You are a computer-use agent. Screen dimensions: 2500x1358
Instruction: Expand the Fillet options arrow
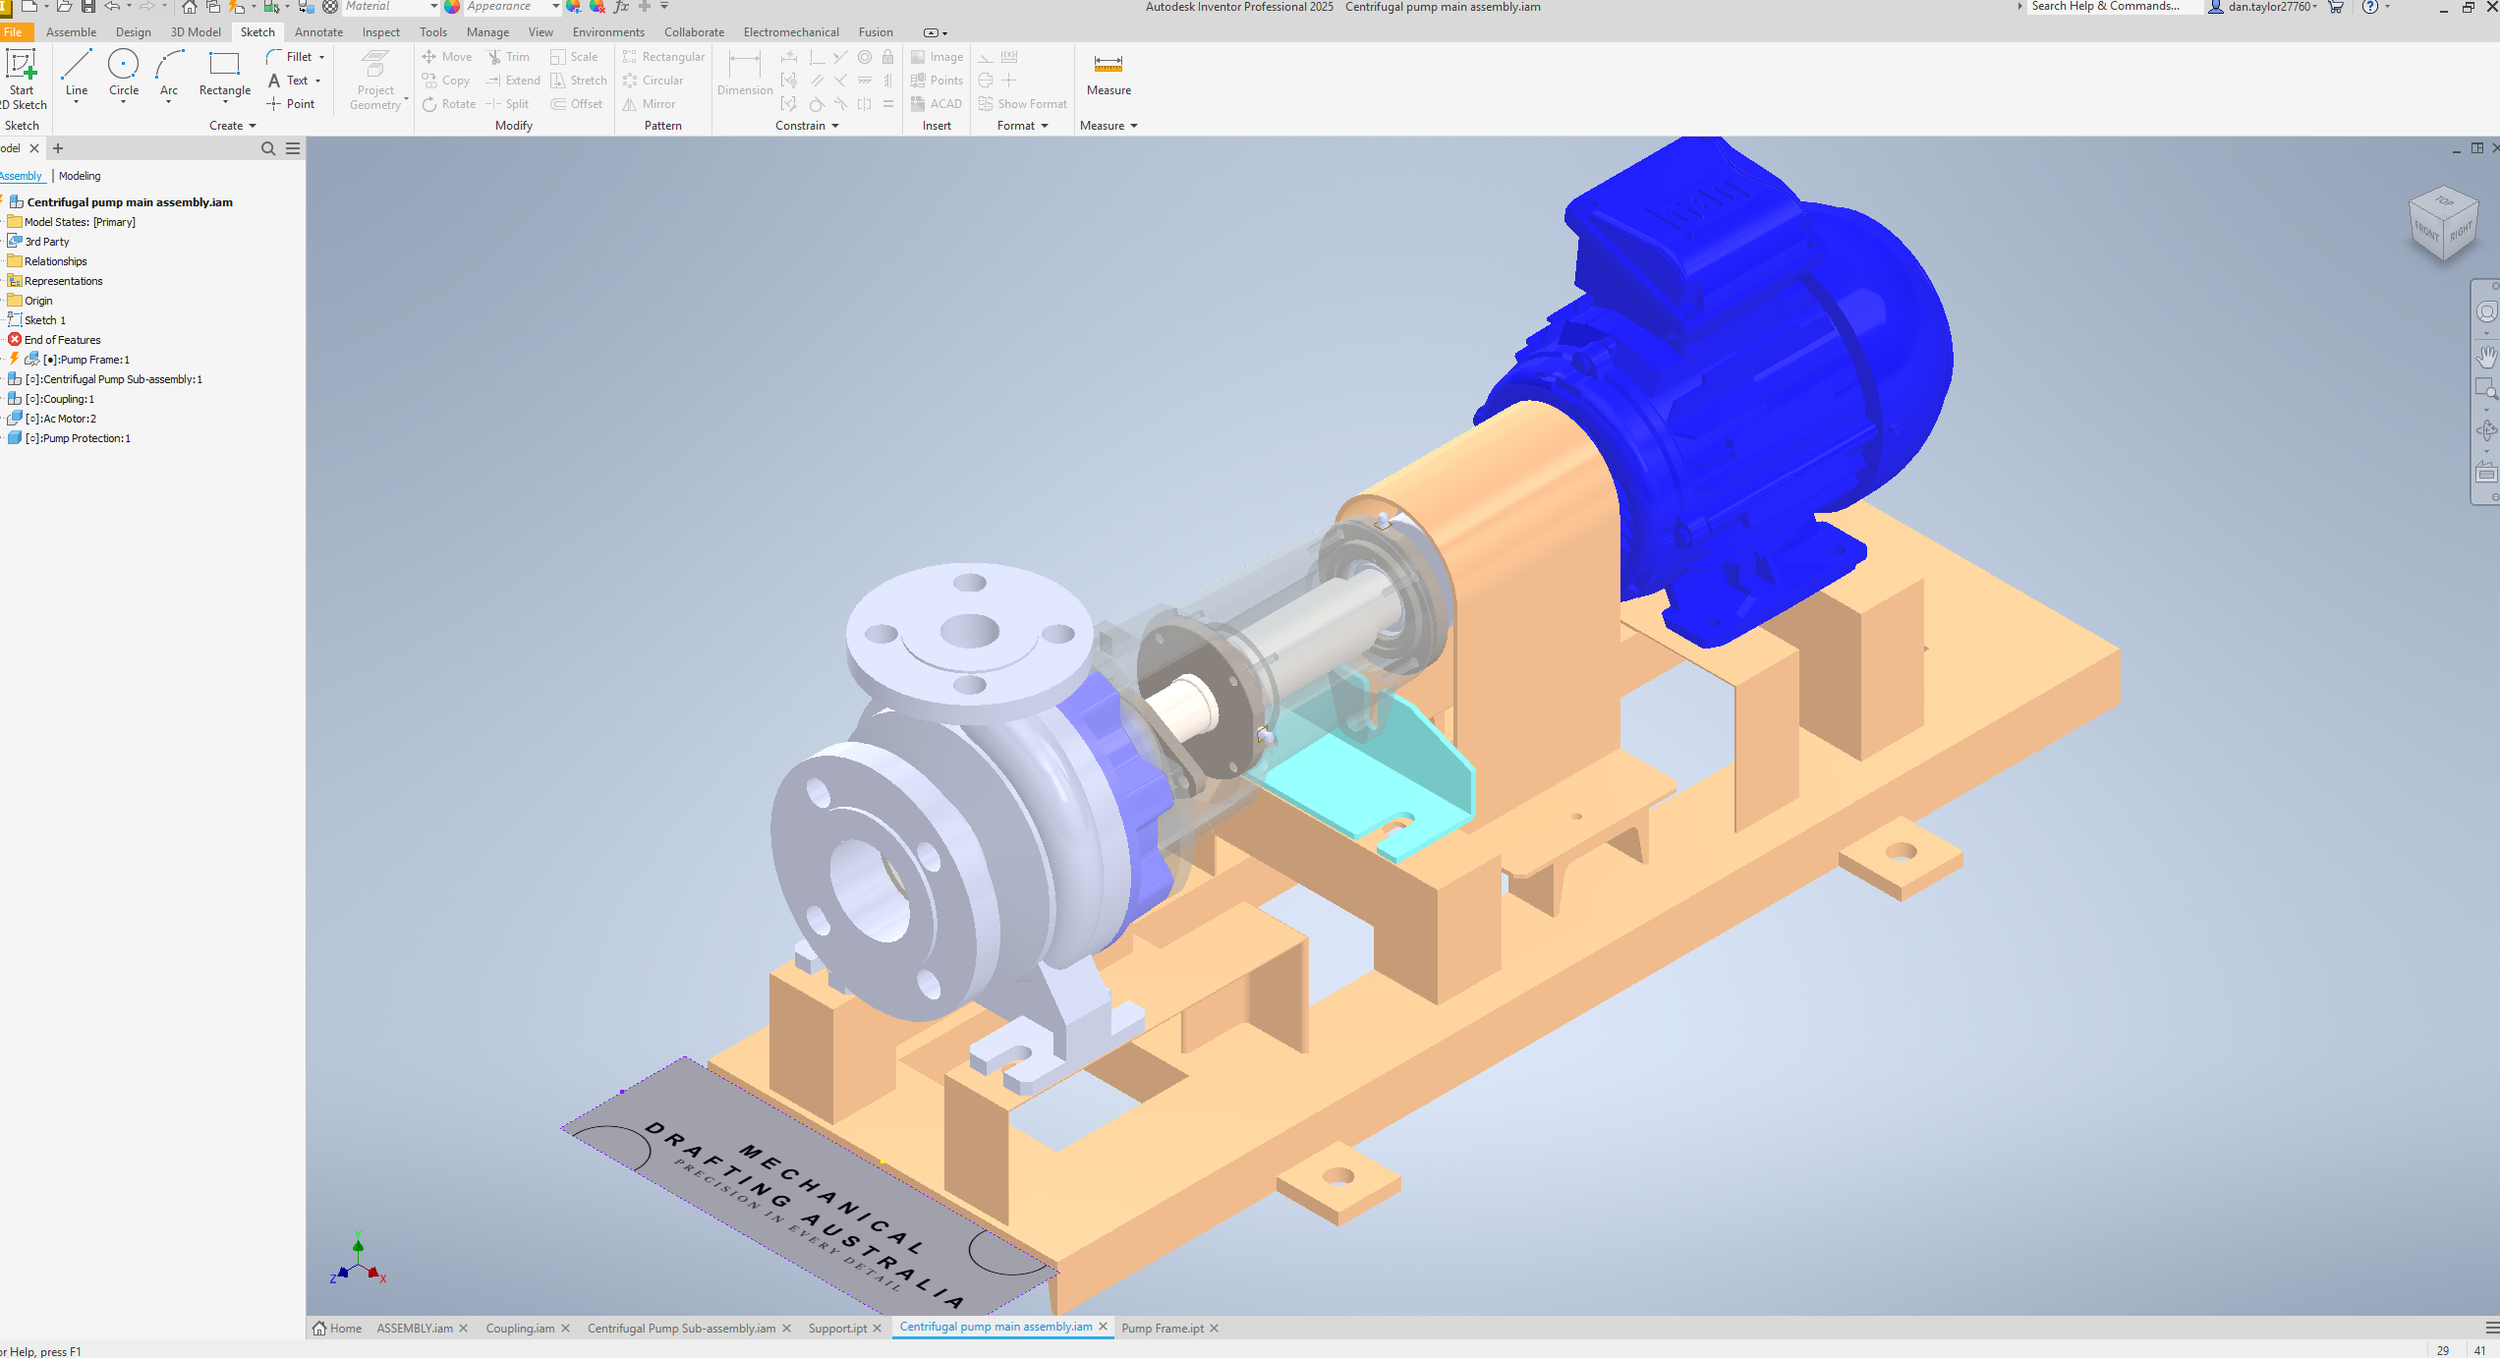click(321, 57)
